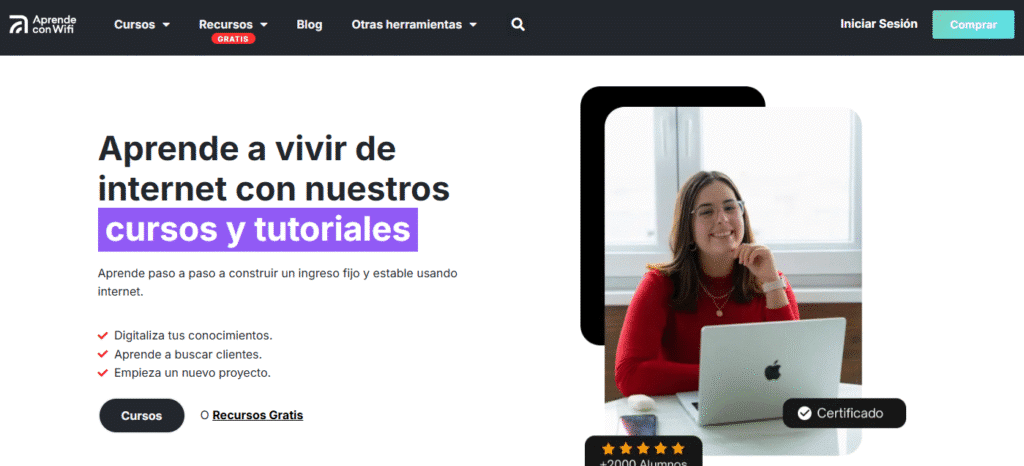Expand the Otras herramientas dropdown arrow

coord(473,25)
